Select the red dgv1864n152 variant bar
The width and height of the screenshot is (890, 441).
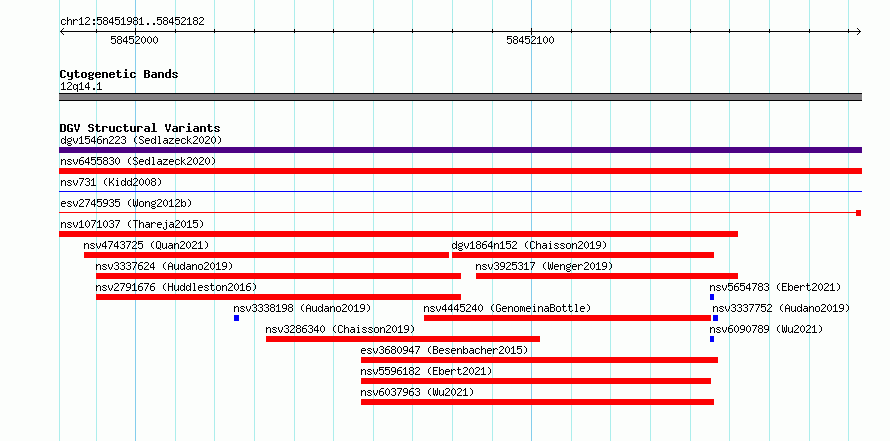pos(583,255)
